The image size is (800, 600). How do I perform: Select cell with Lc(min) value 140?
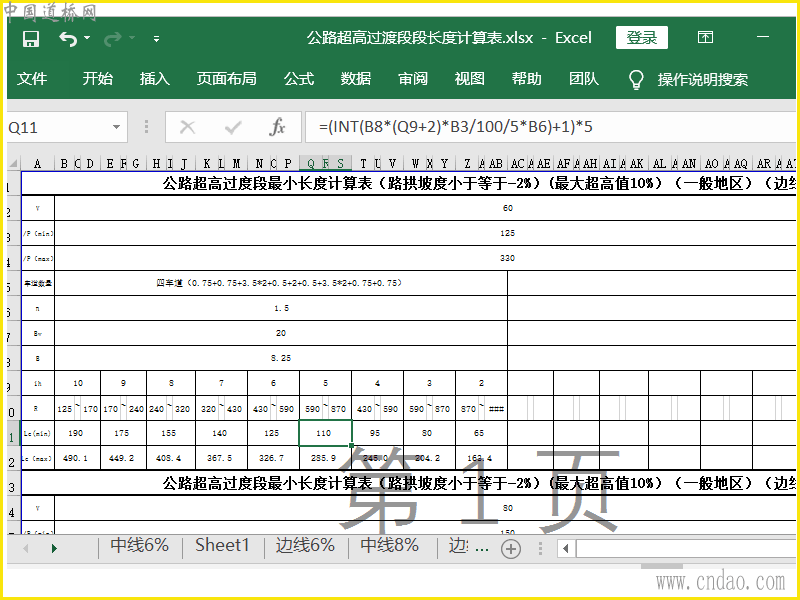[221, 433]
